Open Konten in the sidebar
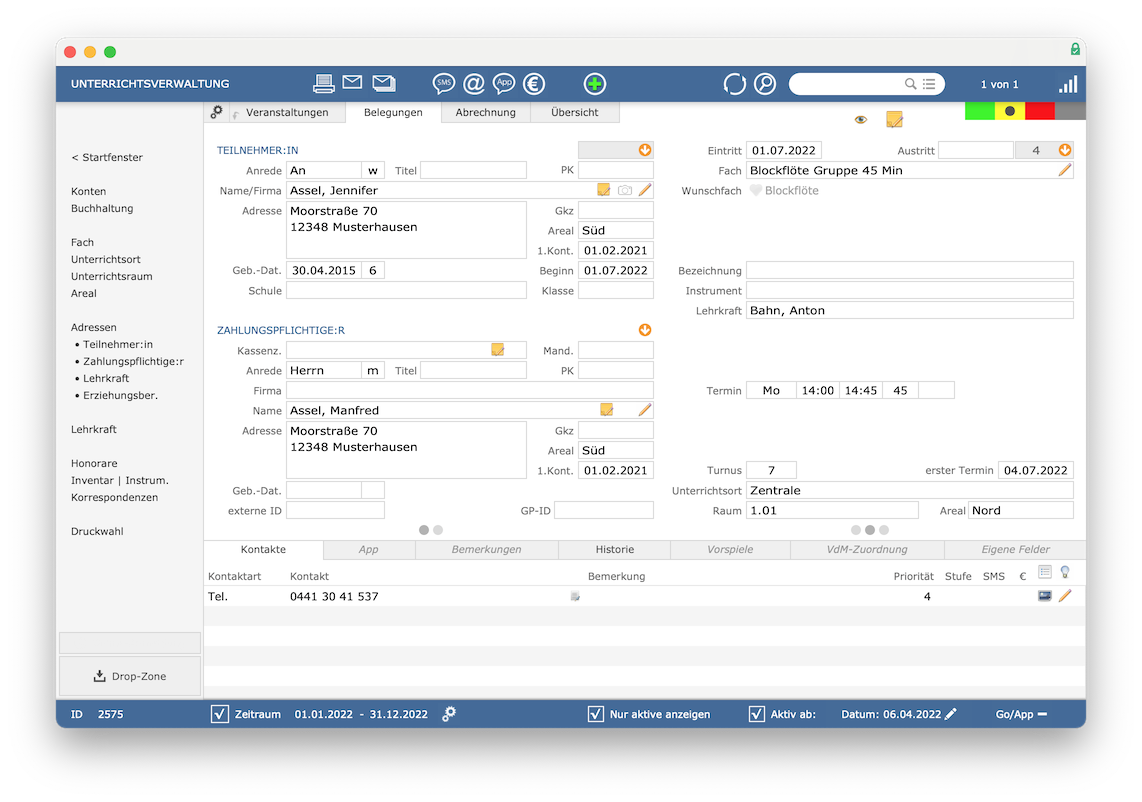 click(89, 191)
